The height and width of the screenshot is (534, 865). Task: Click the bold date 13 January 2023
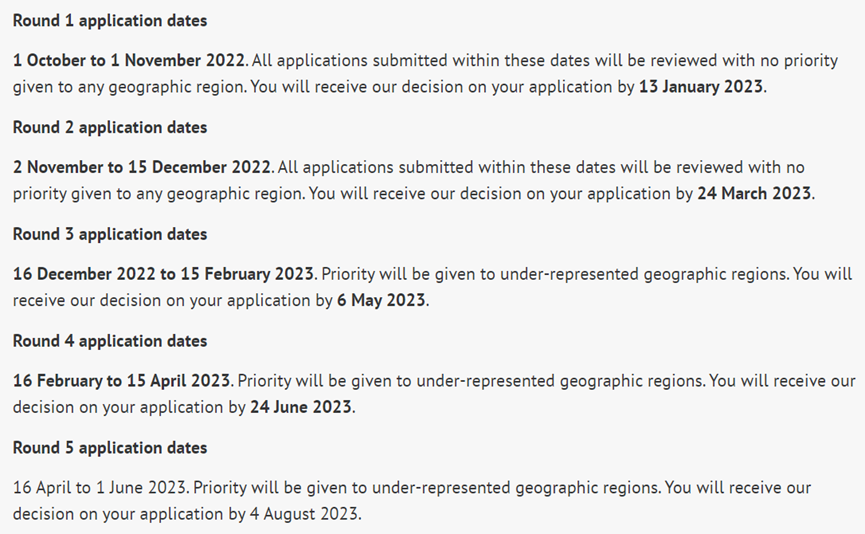click(x=701, y=87)
